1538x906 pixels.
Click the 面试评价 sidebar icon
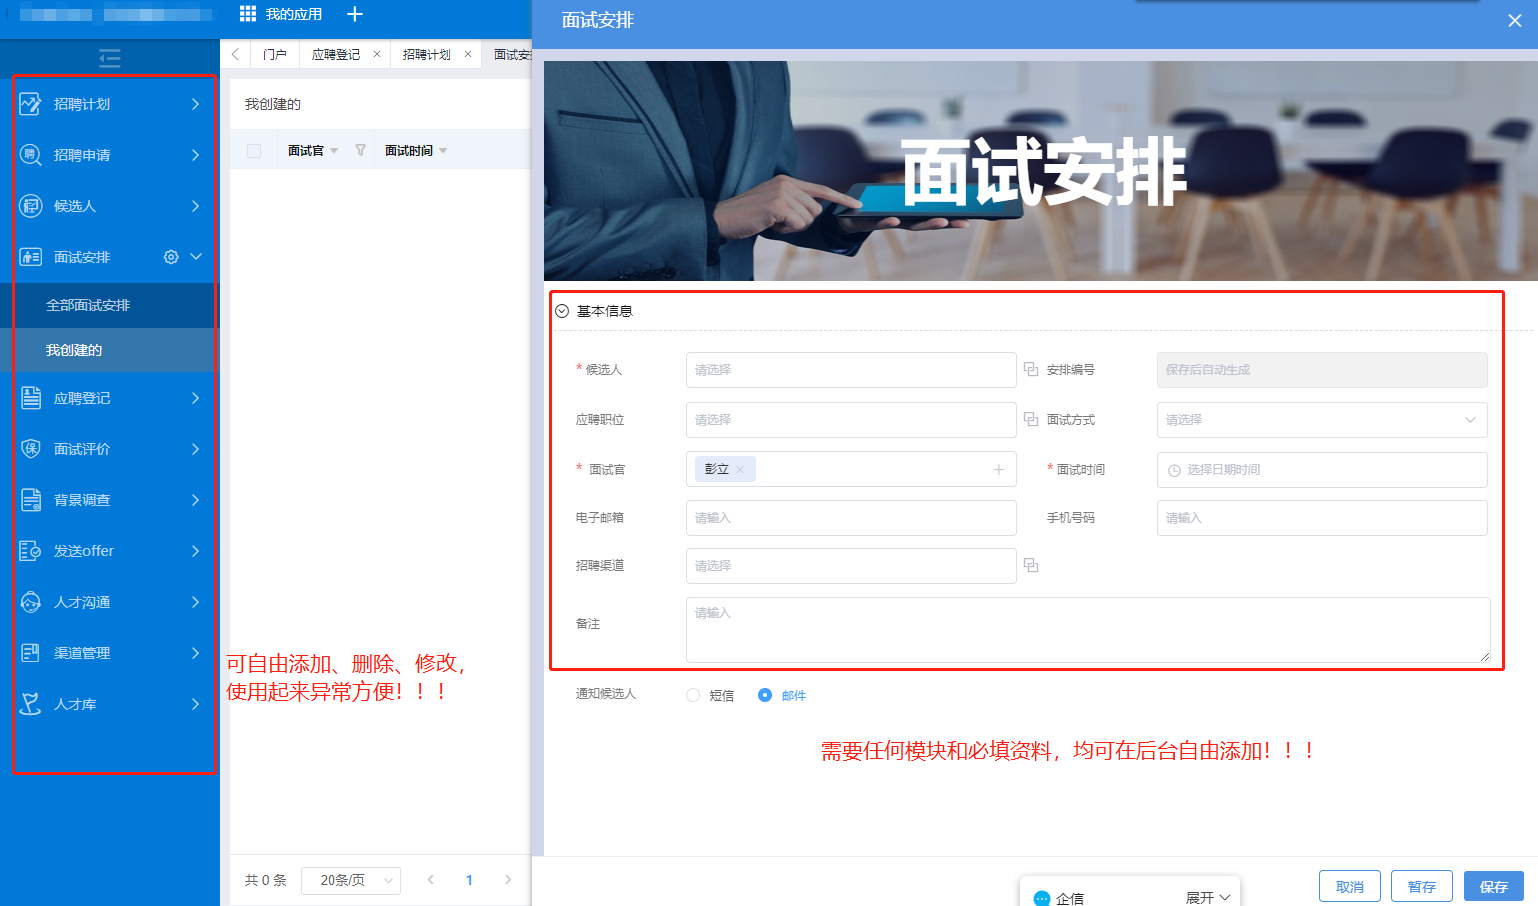click(x=31, y=449)
